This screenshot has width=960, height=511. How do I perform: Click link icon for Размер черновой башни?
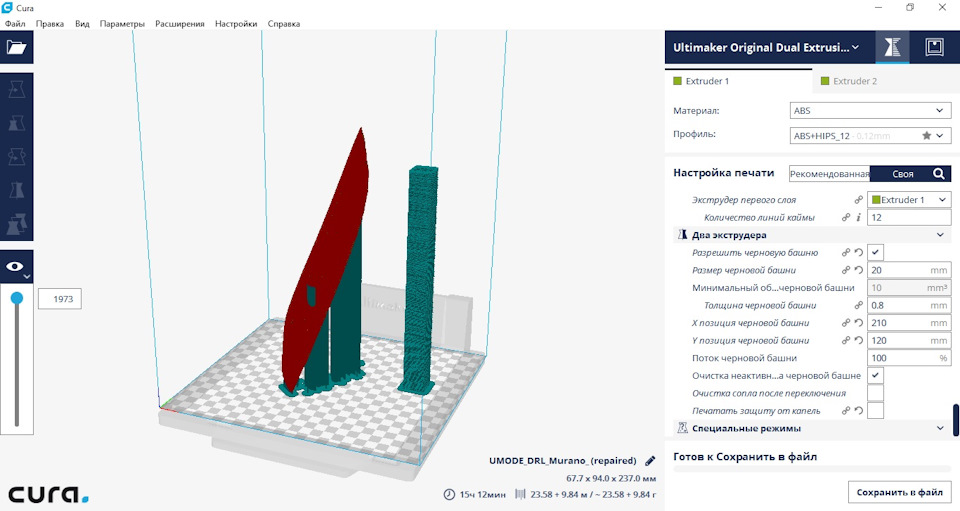(846, 270)
